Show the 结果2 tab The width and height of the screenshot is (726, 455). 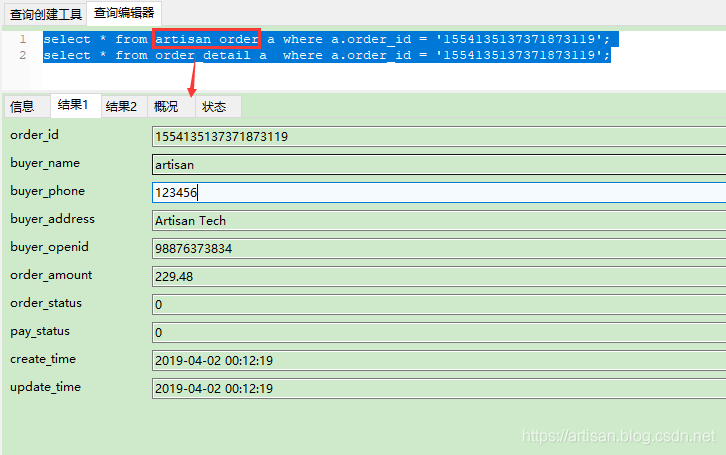122,106
